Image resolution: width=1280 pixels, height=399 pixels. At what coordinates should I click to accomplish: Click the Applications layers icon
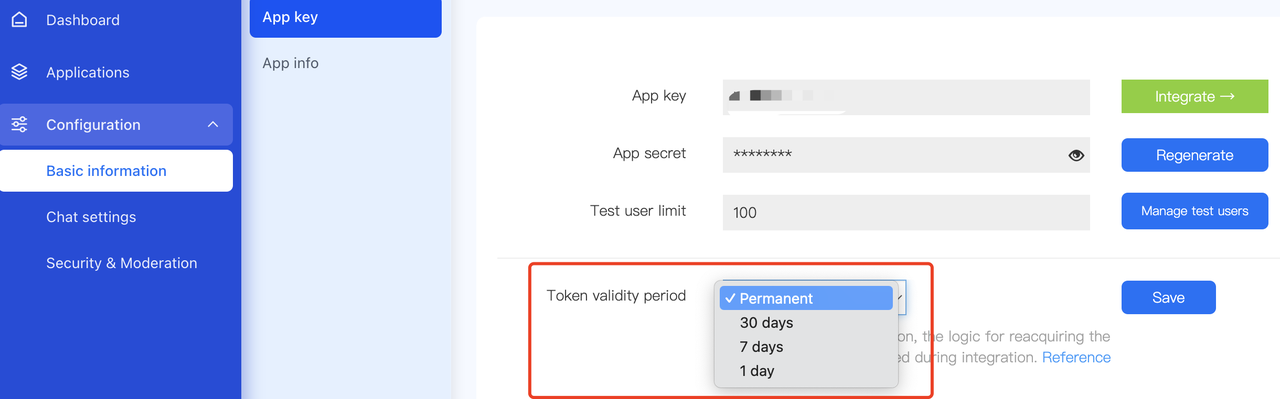click(19, 72)
